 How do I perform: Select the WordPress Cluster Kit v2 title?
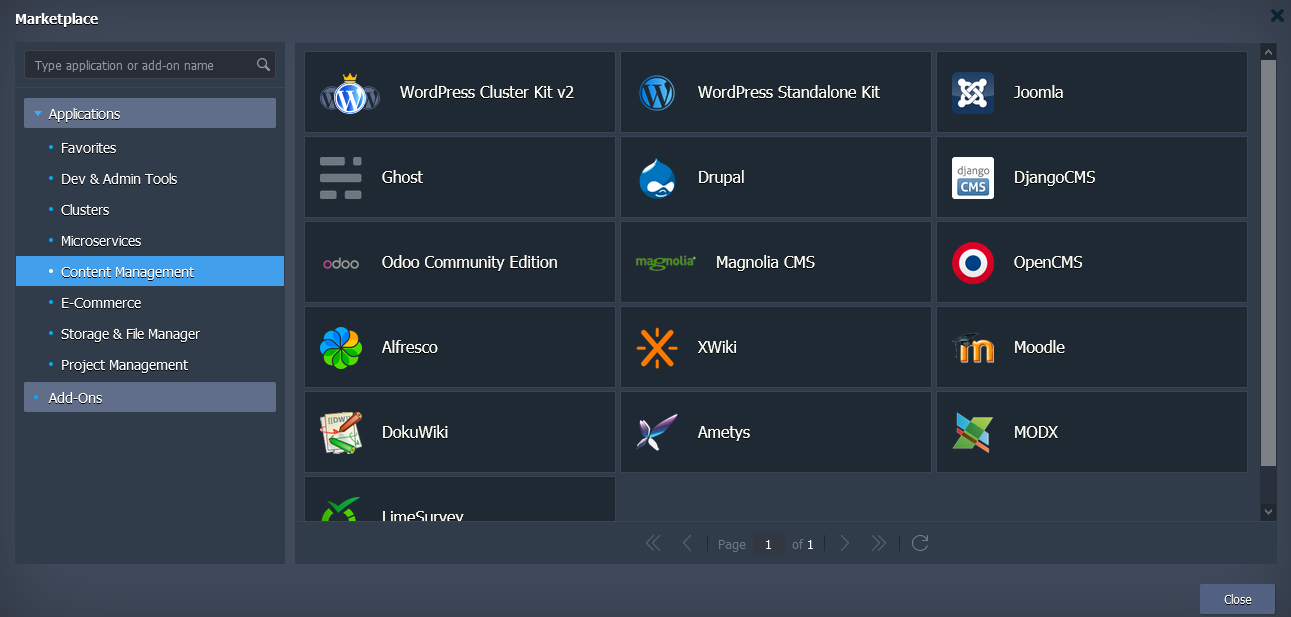point(487,92)
